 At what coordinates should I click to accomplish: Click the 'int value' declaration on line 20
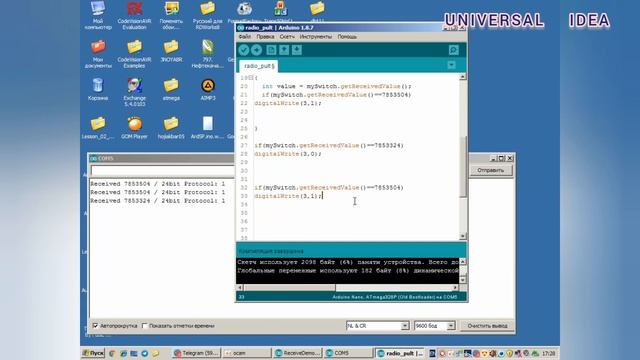coord(279,86)
